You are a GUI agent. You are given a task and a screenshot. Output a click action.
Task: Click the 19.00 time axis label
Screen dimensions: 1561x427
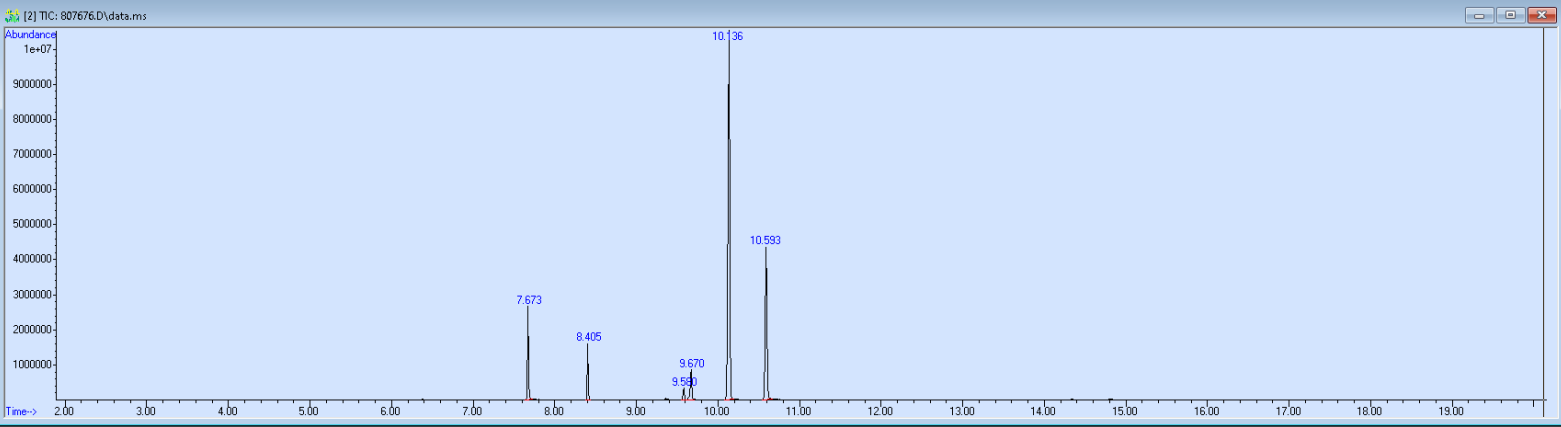[1451, 411]
